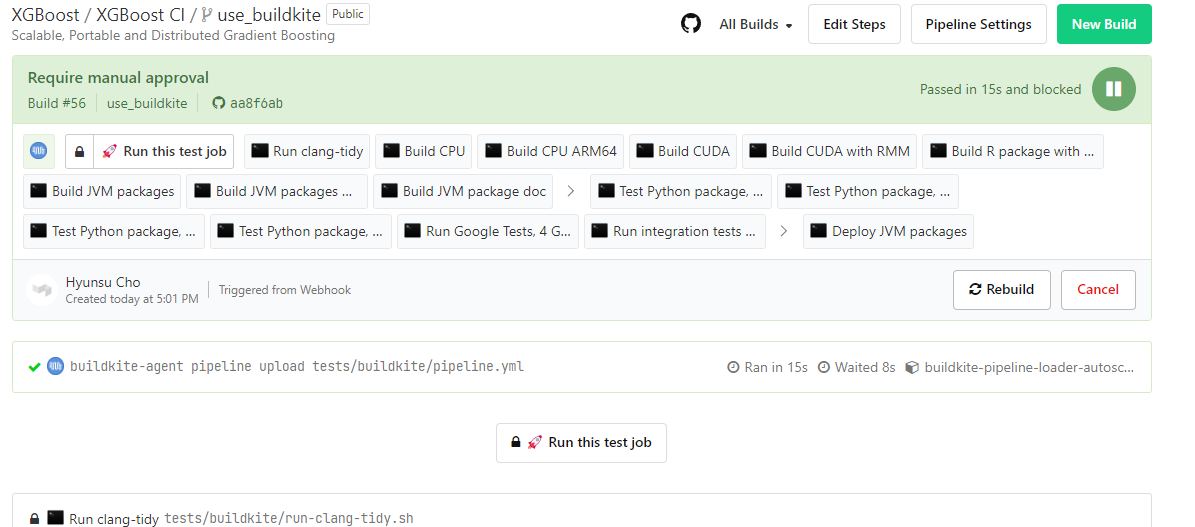Click the Triggered from Webhook text
1195x527 pixels.
pos(285,290)
